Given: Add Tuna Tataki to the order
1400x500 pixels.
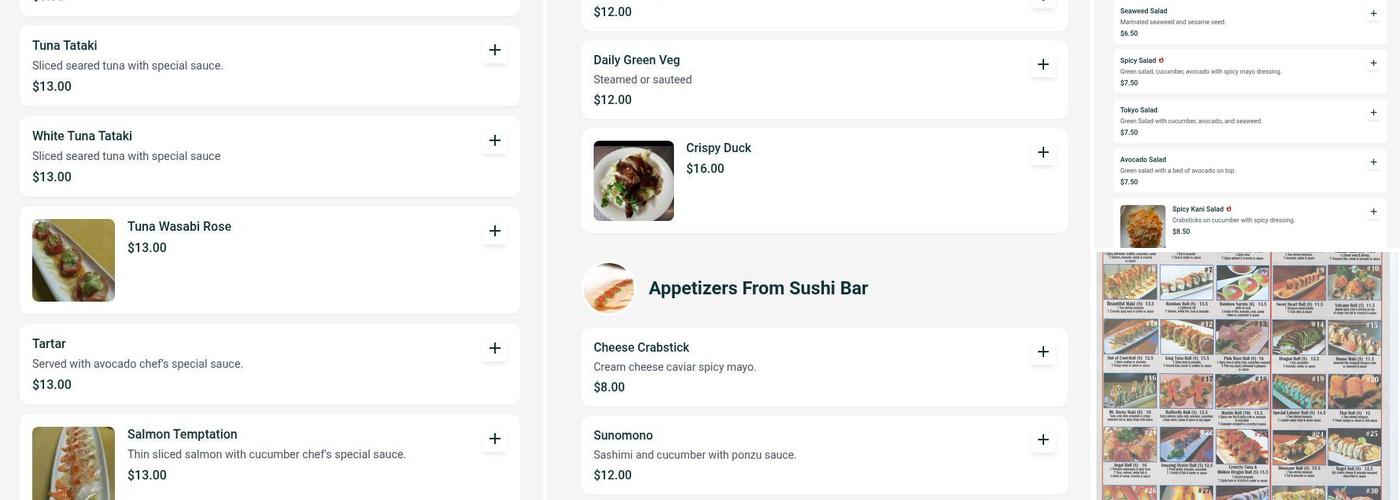Looking at the screenshot, I should tap(495, 50).
